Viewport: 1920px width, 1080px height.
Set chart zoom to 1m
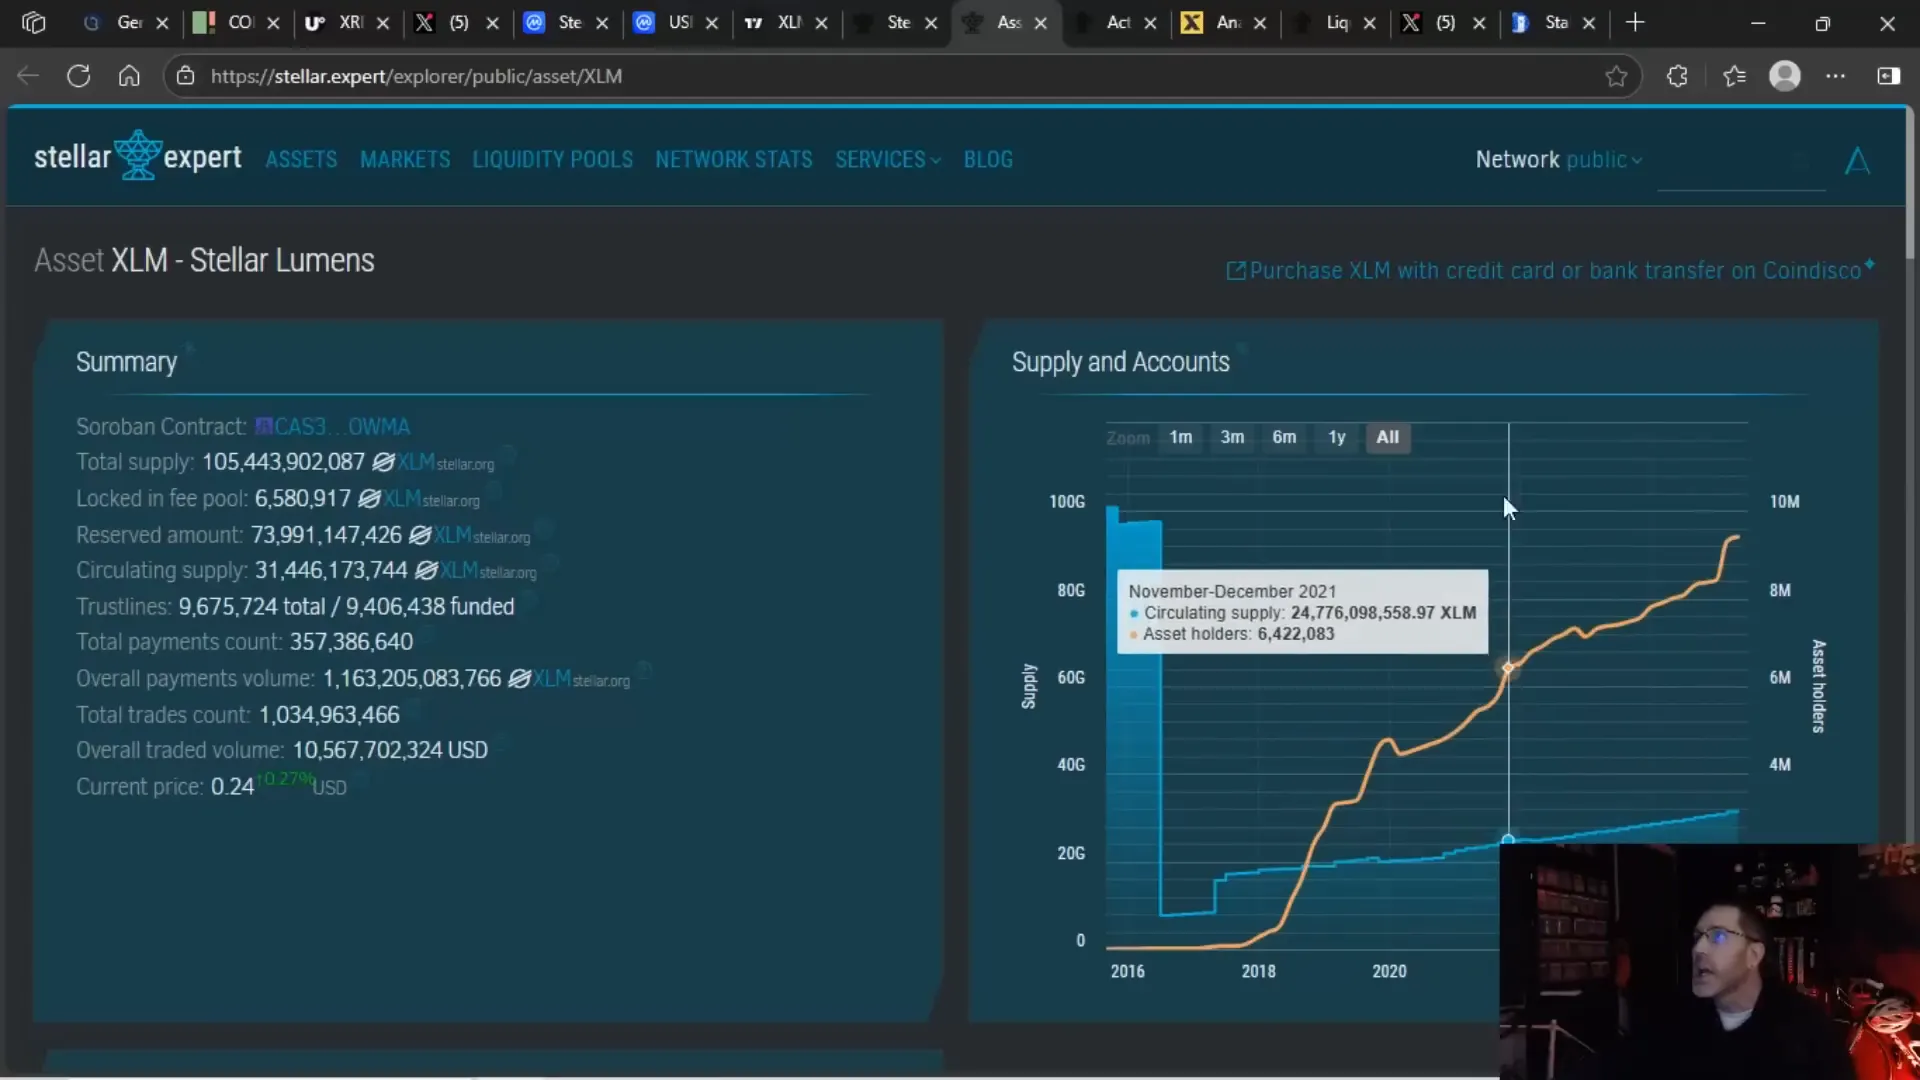click(1181, 437)
